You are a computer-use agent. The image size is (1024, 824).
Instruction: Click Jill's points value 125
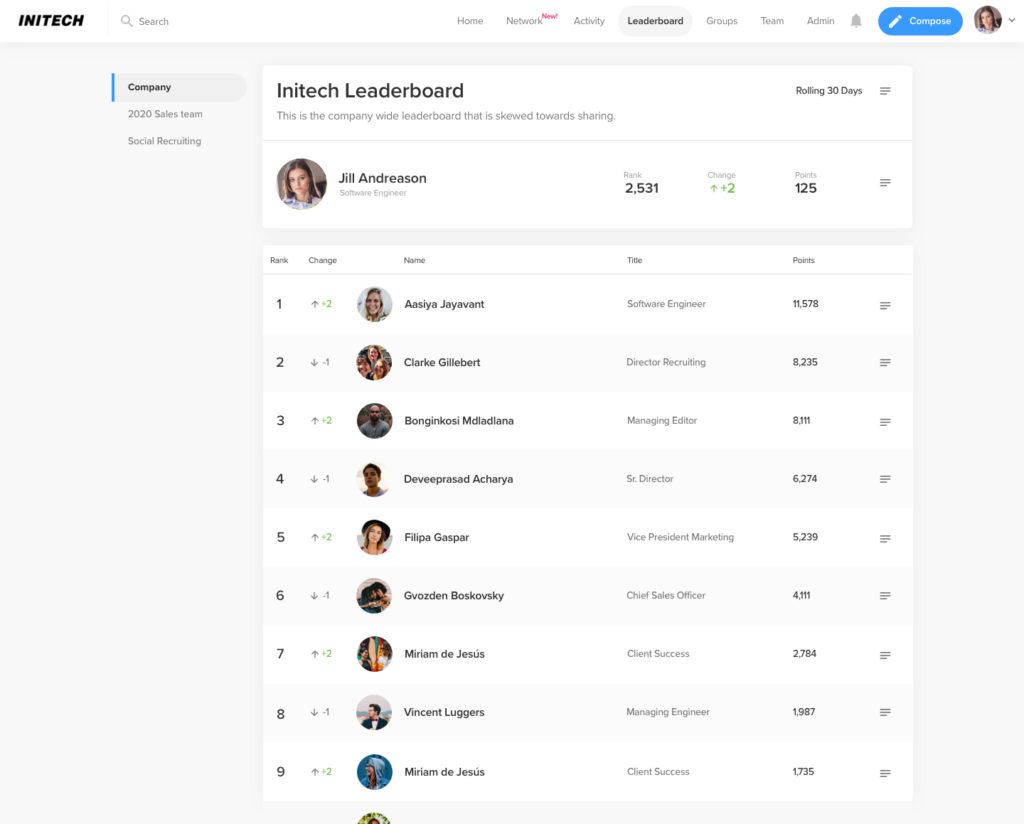805,188
